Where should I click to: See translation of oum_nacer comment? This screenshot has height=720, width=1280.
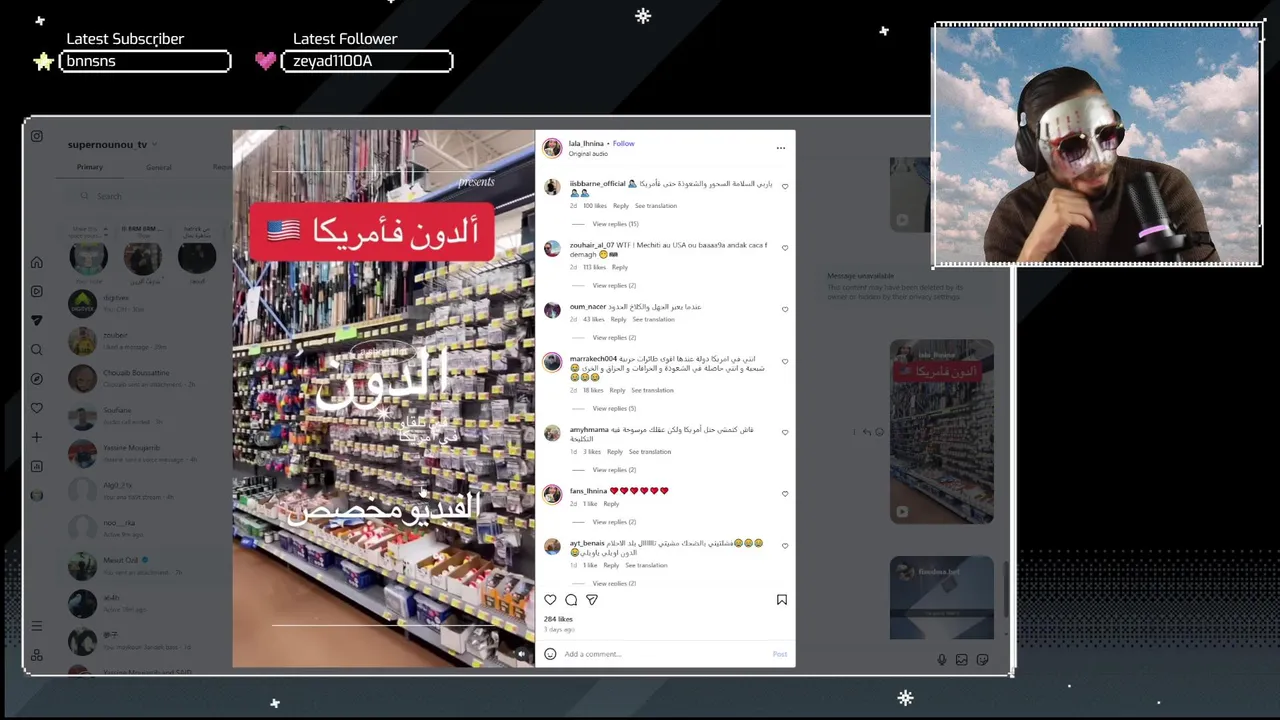(x=653, y=319)
